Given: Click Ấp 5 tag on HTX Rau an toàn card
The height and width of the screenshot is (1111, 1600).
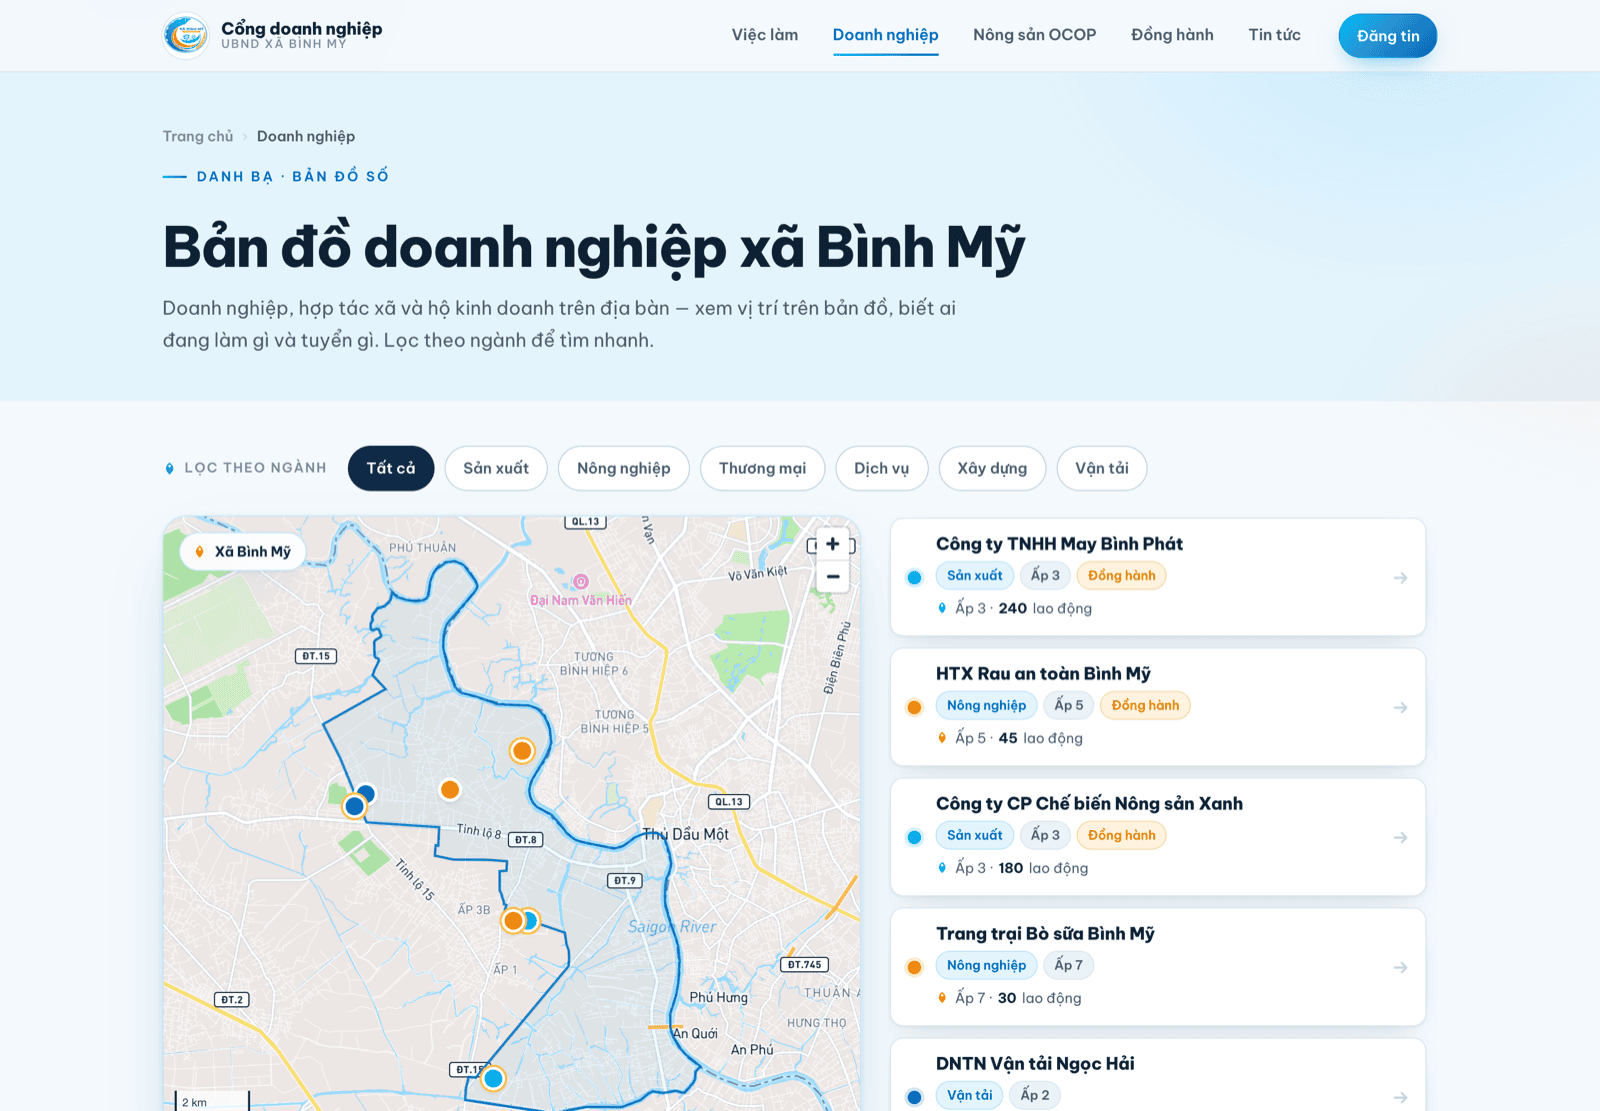Looking at the screenshot, I should (x=1068, y=706).
